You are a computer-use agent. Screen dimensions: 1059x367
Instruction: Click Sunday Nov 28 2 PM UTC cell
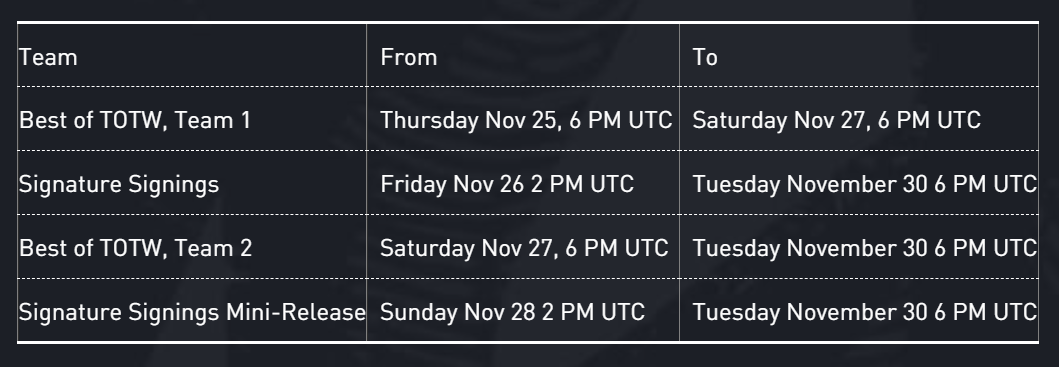tap(523, 311)
